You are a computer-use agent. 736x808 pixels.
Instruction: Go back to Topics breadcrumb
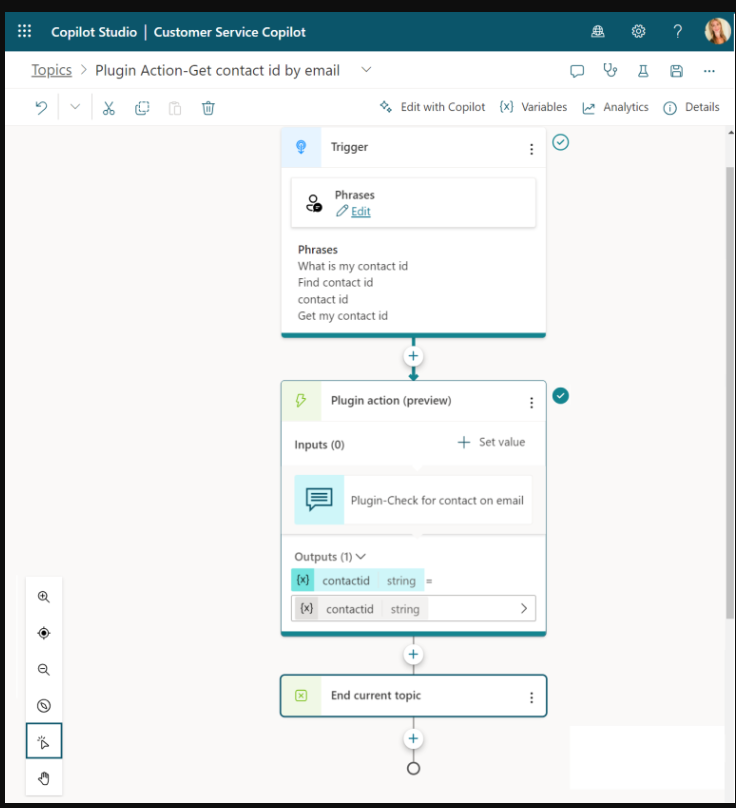tap(52, 70)
